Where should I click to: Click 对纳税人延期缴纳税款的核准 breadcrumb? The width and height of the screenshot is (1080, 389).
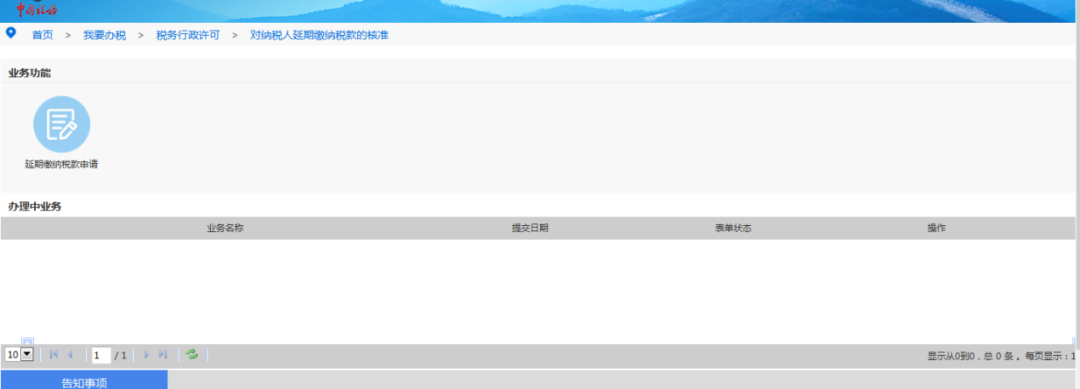click(320, 35)
